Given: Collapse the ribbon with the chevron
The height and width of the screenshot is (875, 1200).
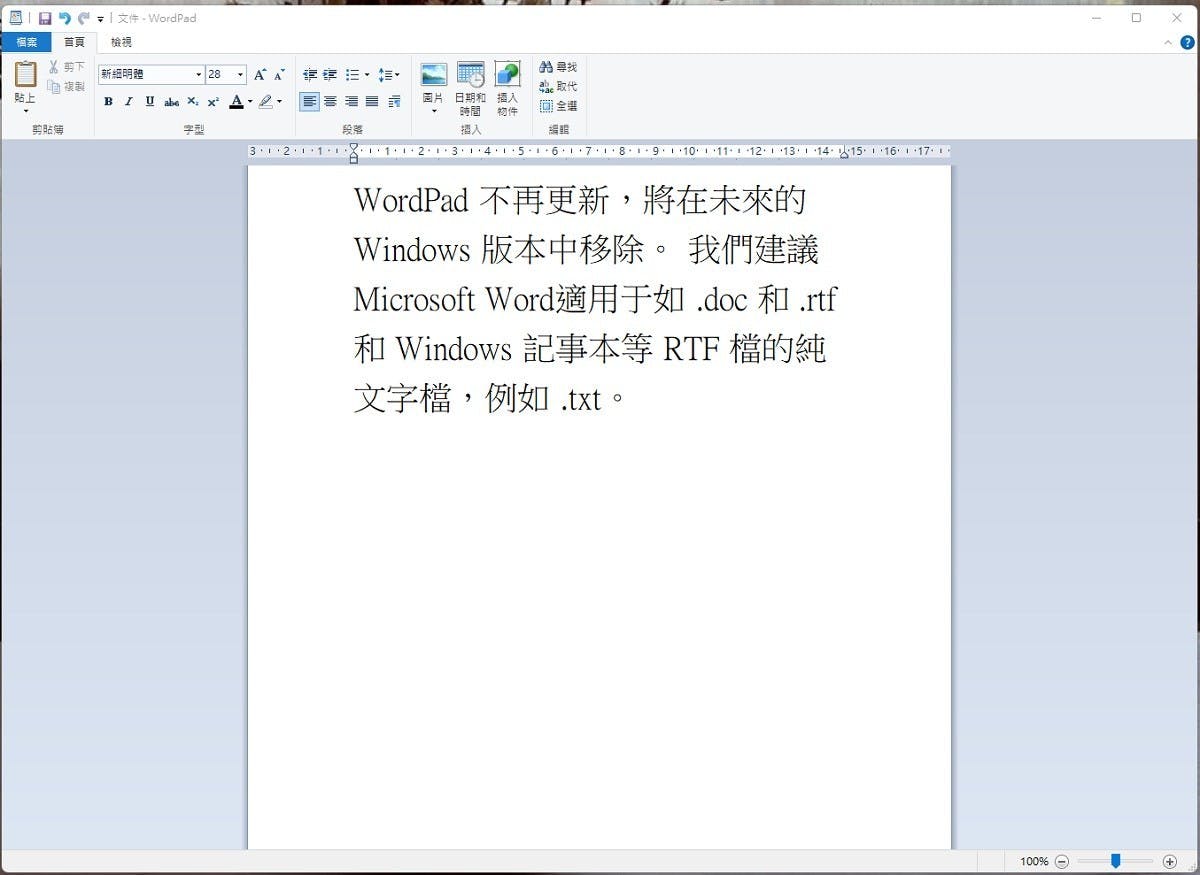Looking at the screenshot, I should pos(1169,43).
